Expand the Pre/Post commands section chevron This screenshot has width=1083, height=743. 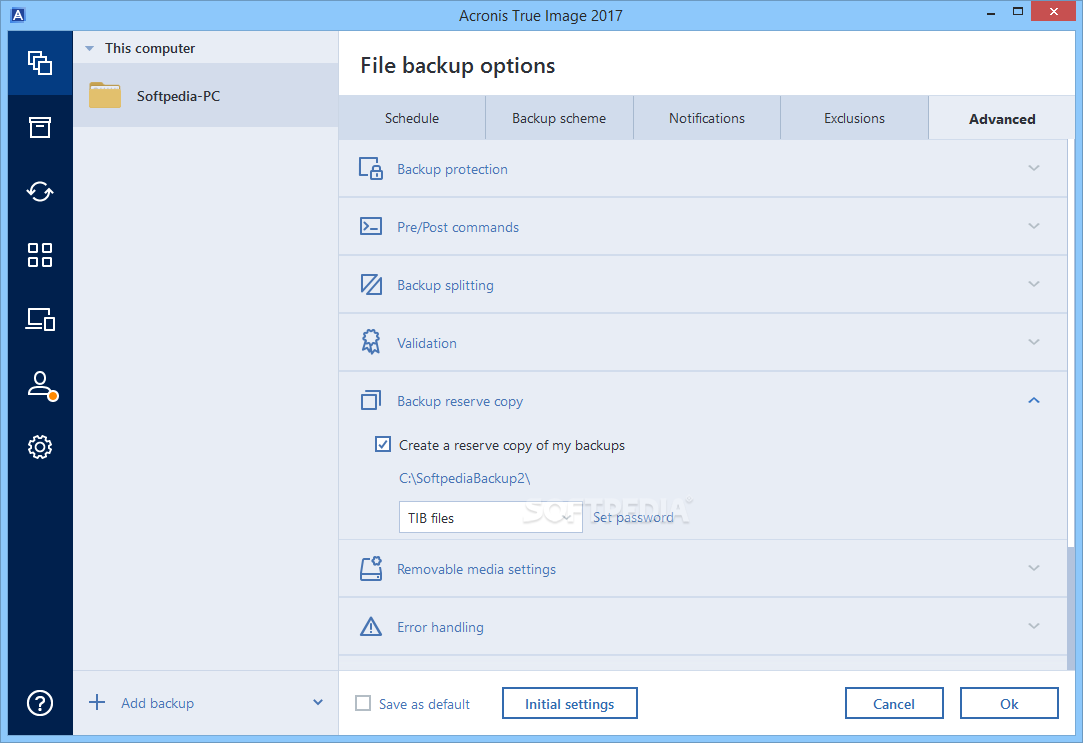pyautogui.click(x=1034, y=226)
